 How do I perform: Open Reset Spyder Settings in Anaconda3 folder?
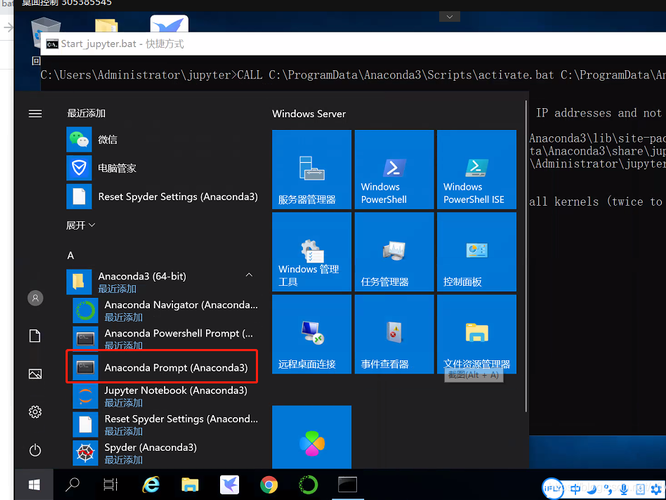(165, 424)
